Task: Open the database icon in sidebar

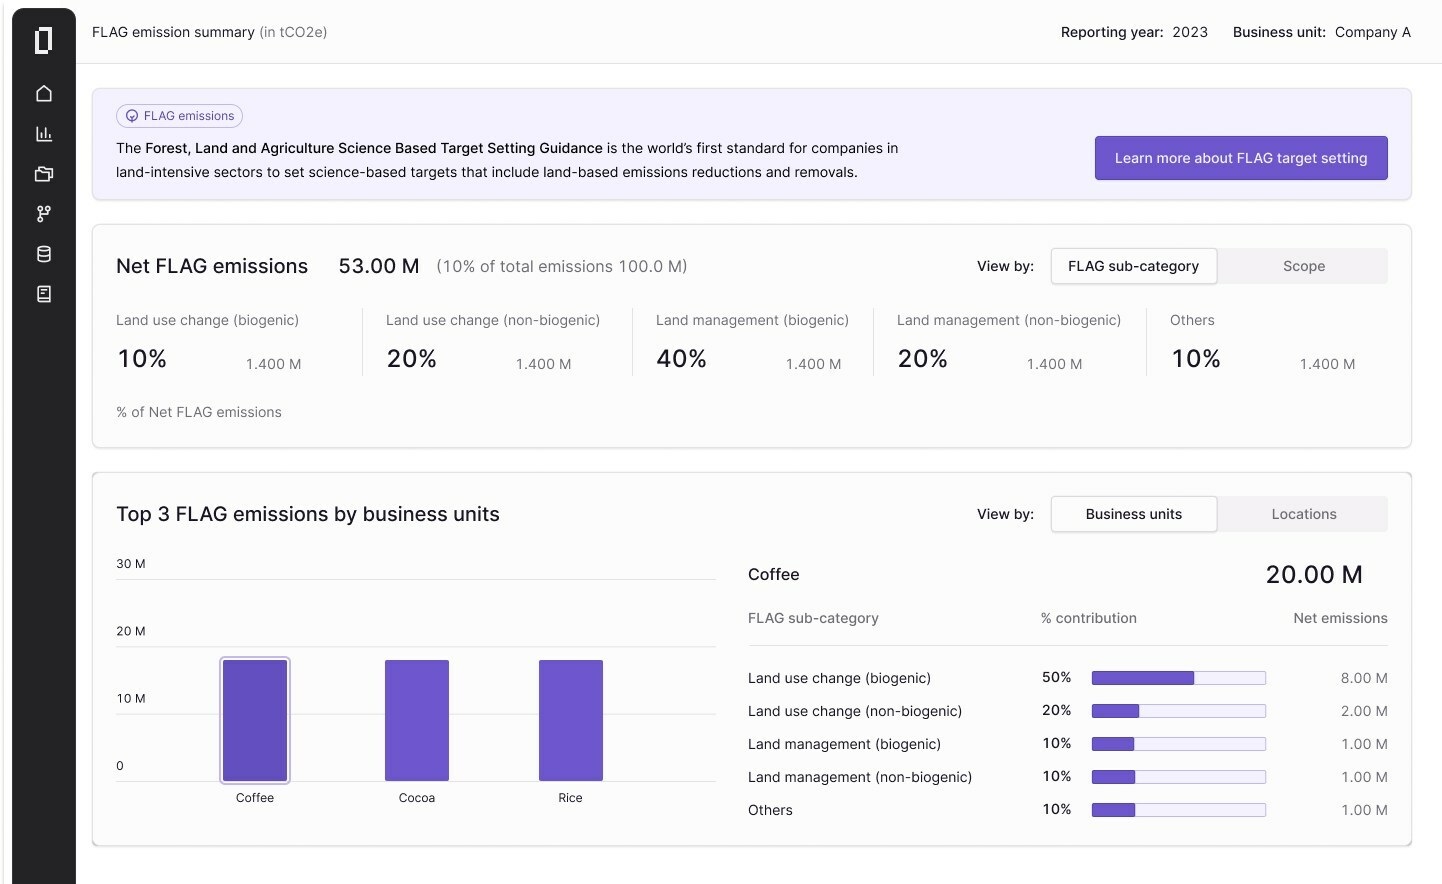Action: coord(43,254)
